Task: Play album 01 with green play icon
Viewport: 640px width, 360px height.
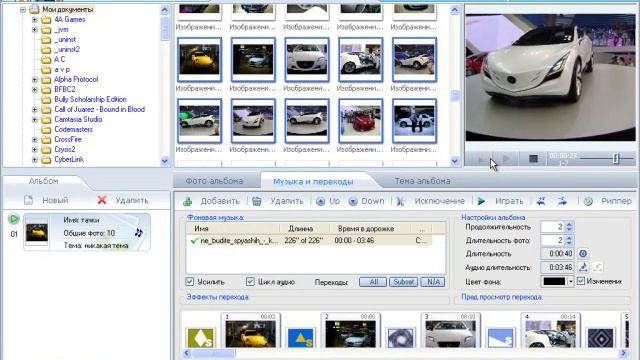Action: [x=13, y=219]
